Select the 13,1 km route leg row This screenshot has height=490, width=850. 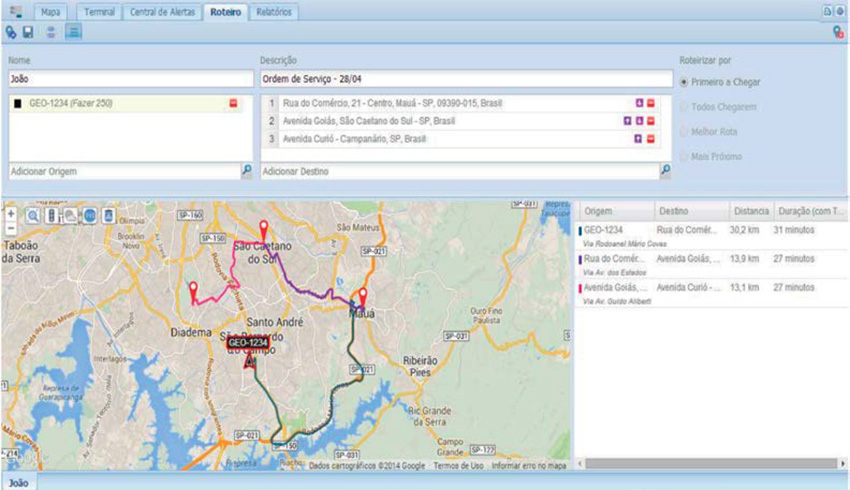[712, 293]
